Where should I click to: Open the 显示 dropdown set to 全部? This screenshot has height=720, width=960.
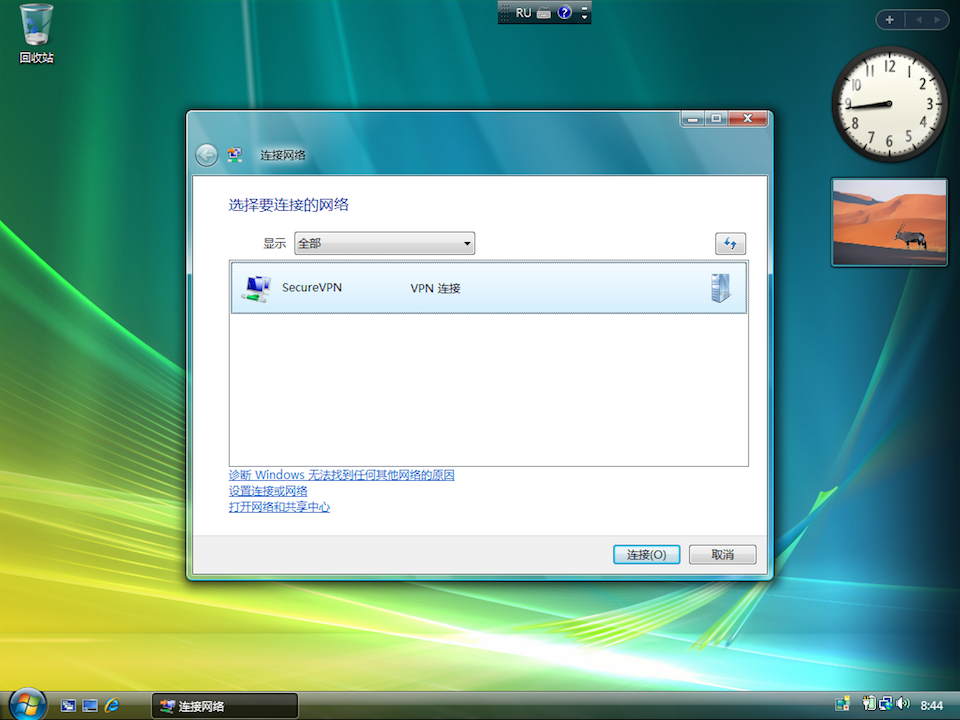384,243
